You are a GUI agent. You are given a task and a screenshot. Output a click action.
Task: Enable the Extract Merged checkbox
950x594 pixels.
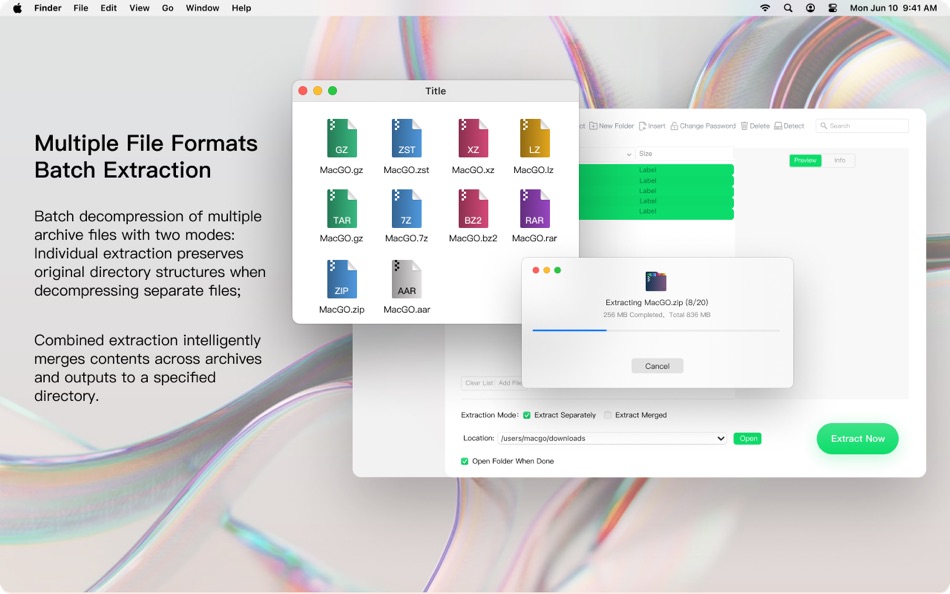[608, 415]
